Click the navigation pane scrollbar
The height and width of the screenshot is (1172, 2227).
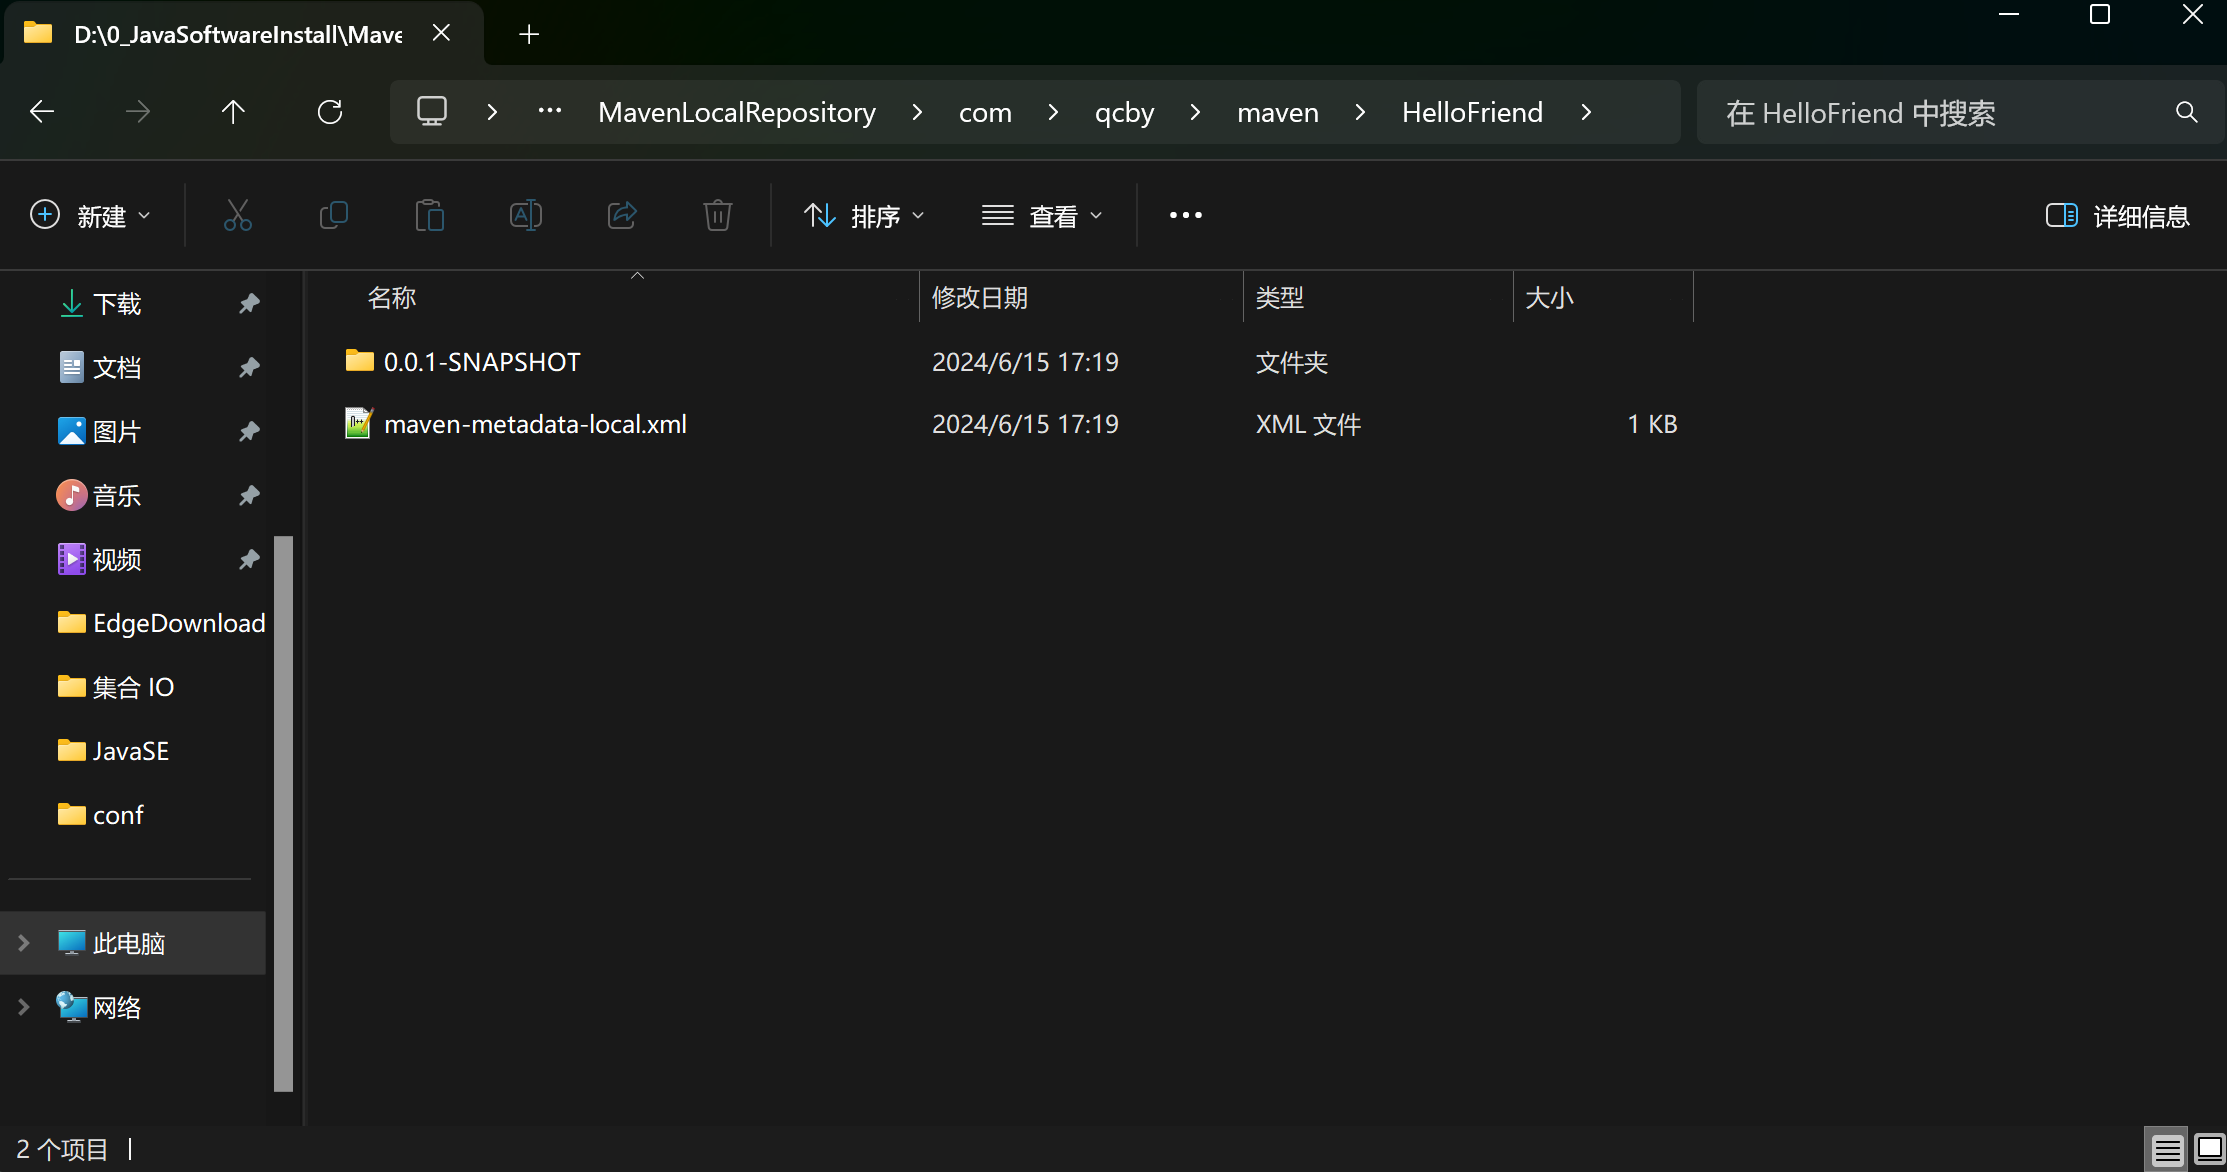point(283,814)
